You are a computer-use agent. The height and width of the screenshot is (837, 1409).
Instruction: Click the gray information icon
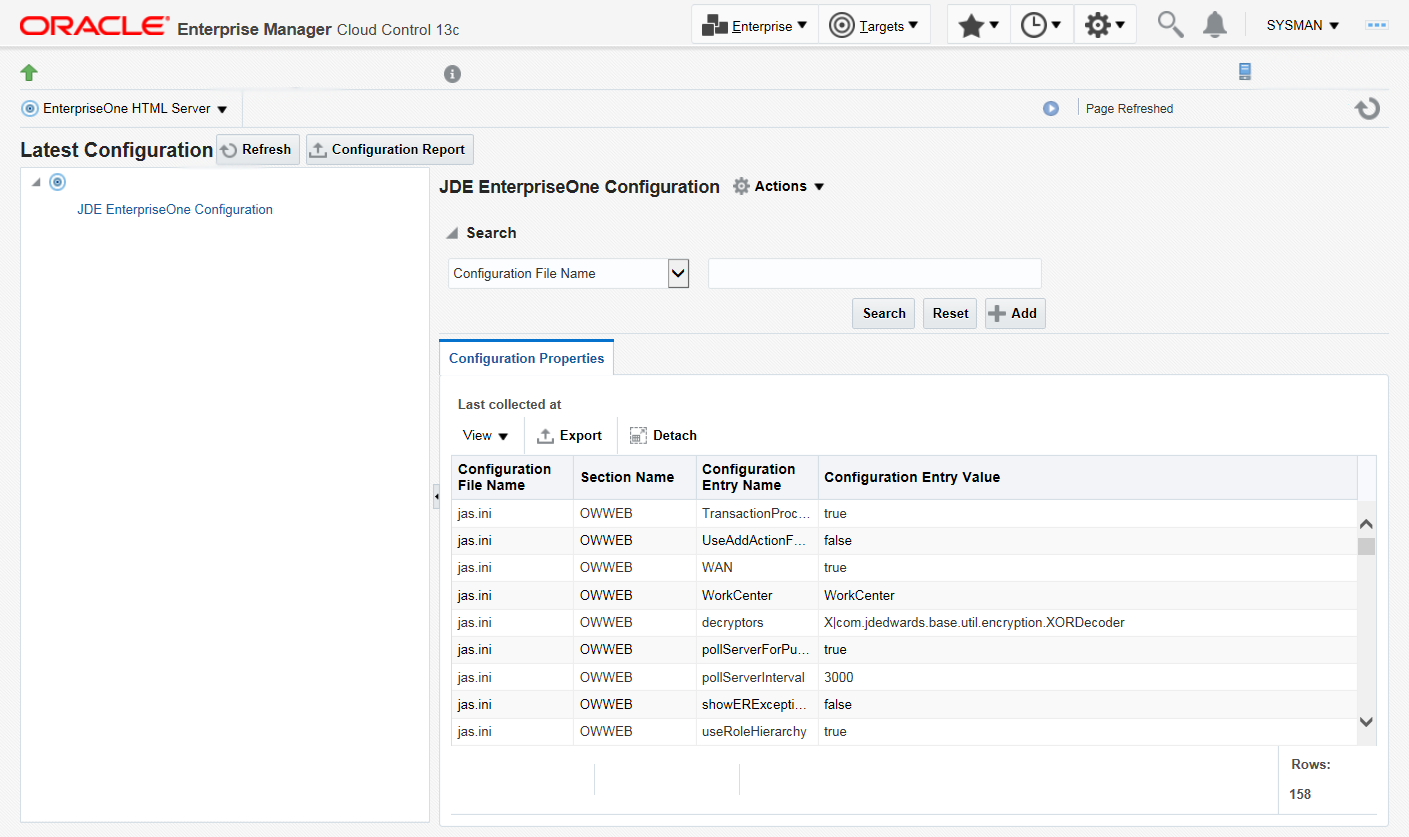[x=452, y=74]
